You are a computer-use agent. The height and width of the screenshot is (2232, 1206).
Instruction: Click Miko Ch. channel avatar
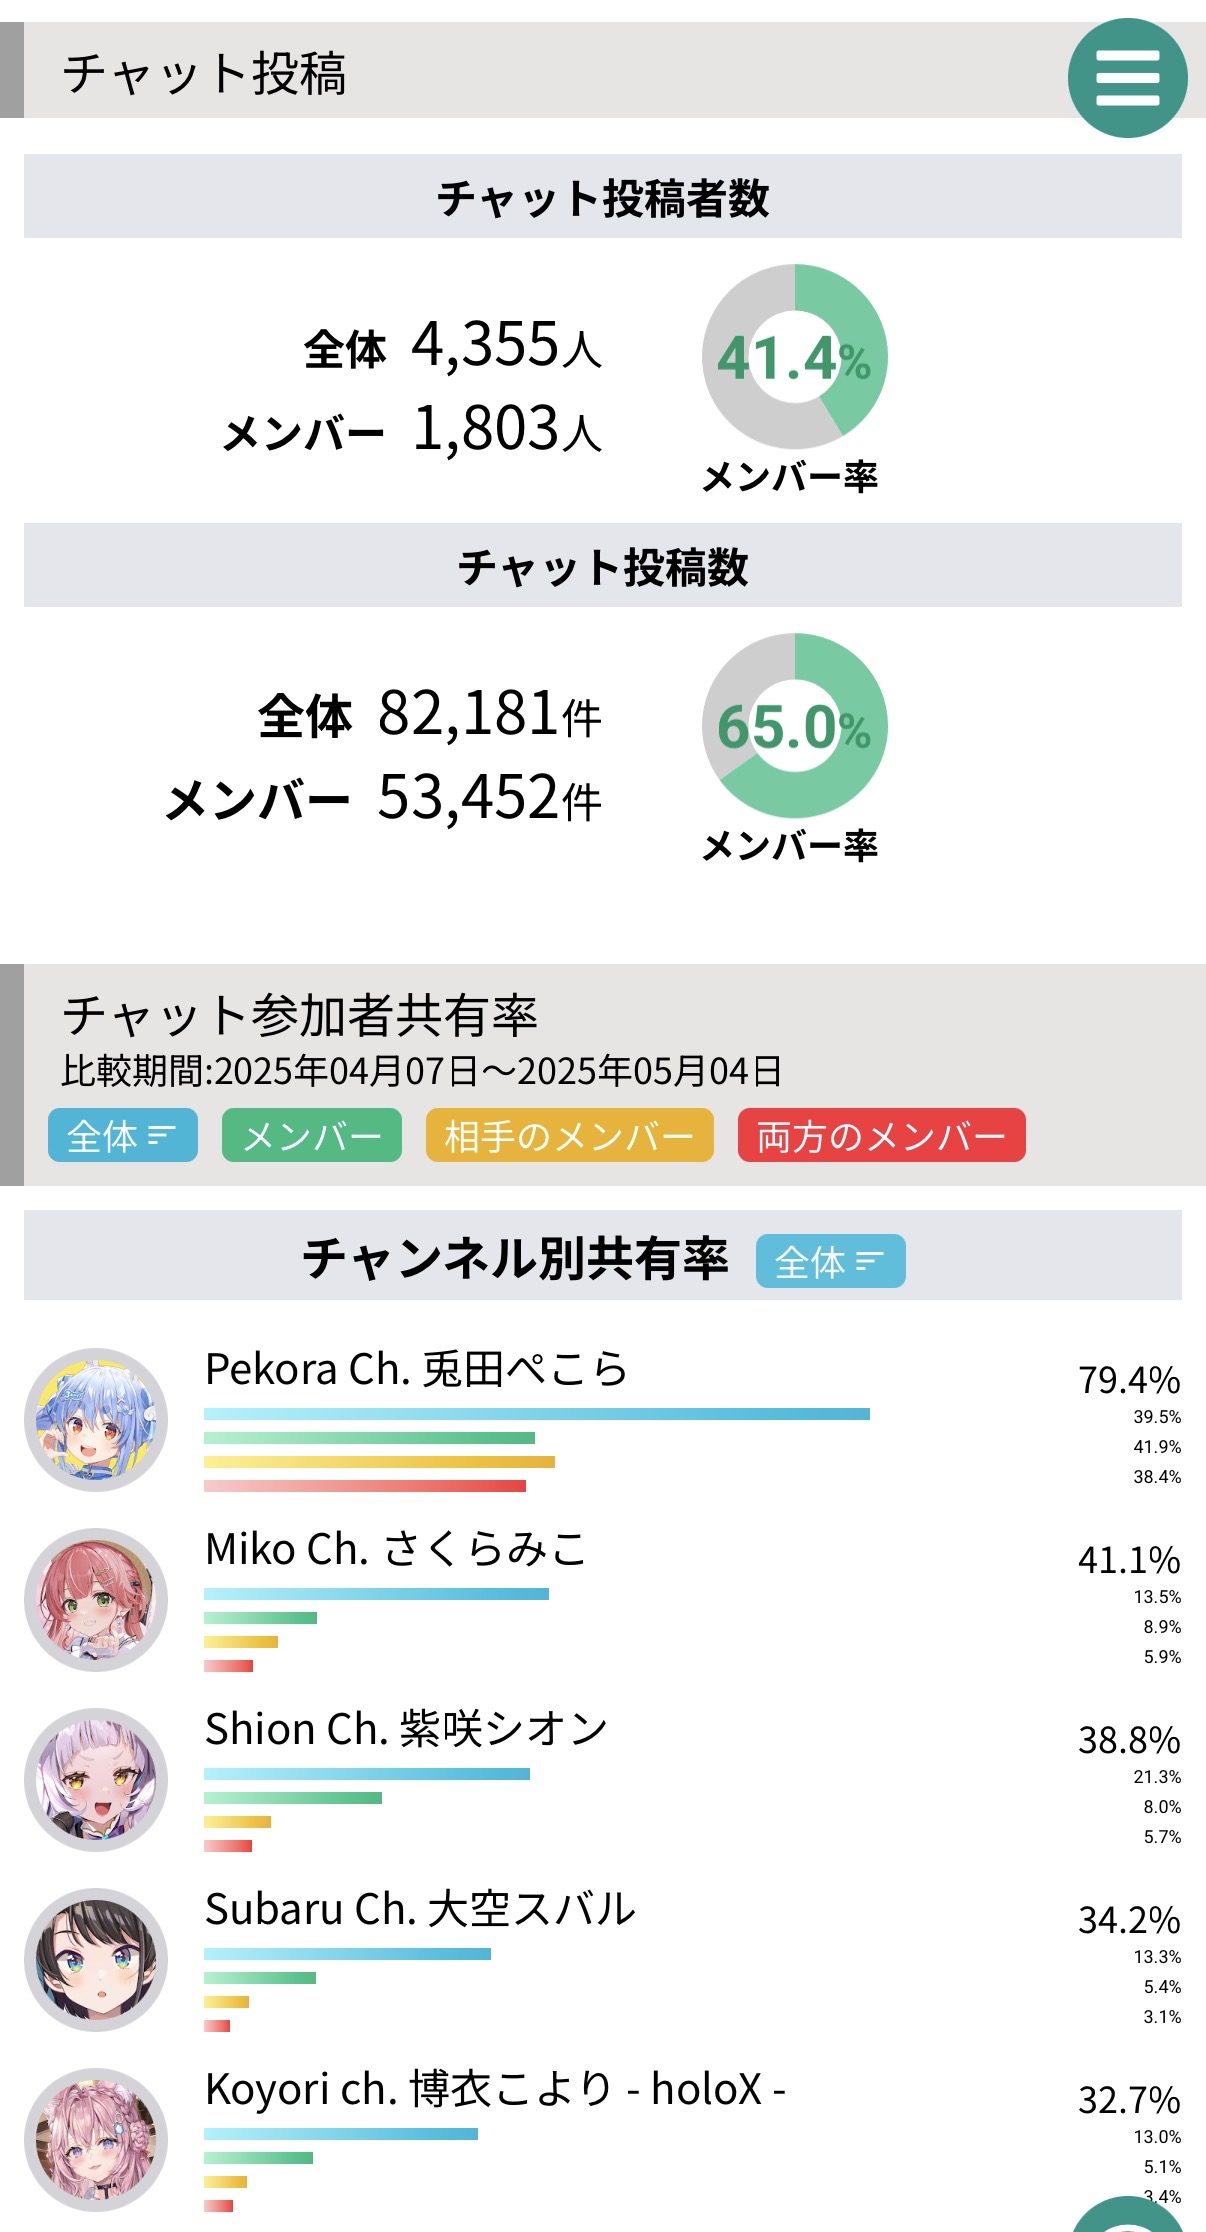coord(96,1600)
